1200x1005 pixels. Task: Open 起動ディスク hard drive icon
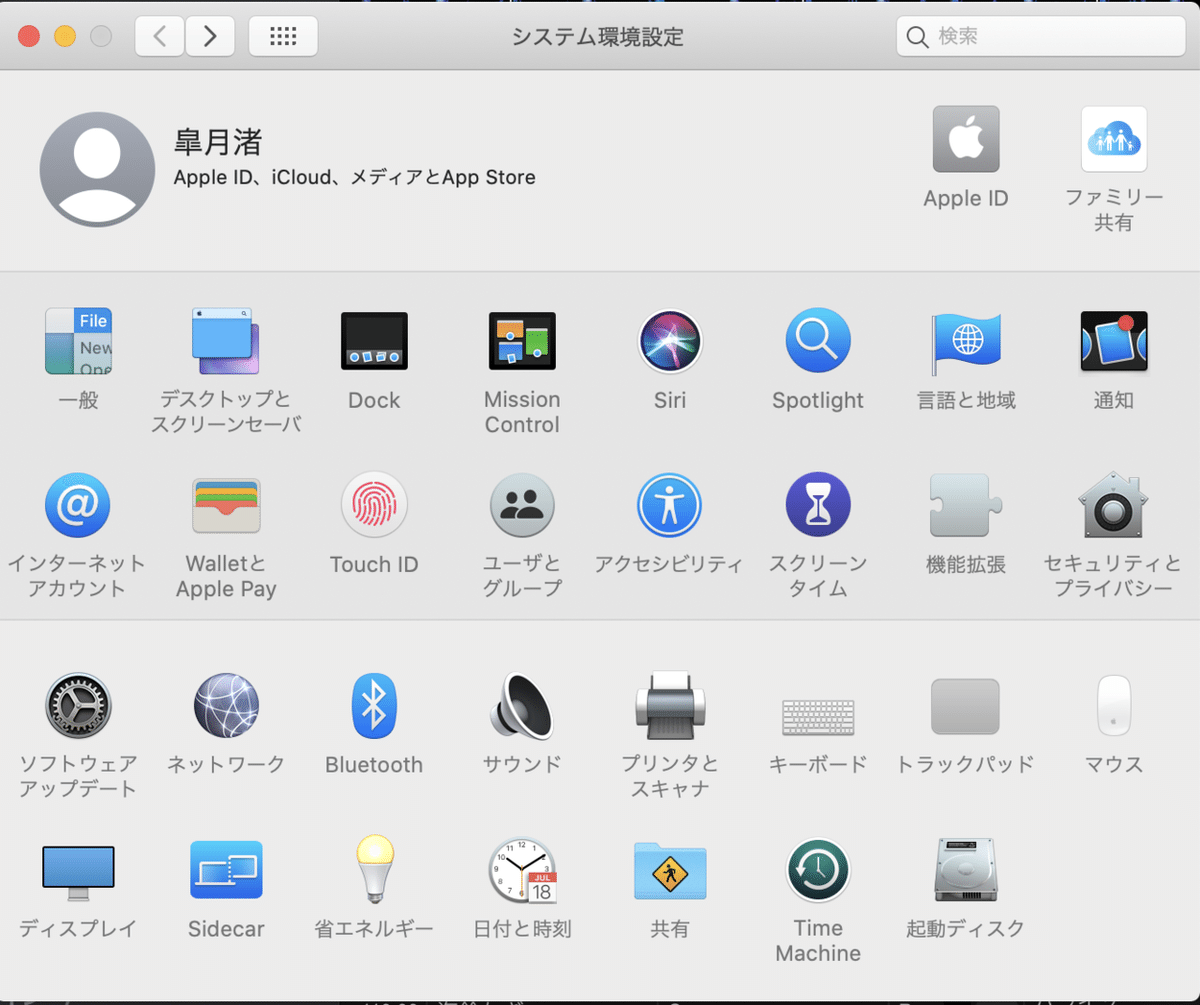tap(966, 870)
